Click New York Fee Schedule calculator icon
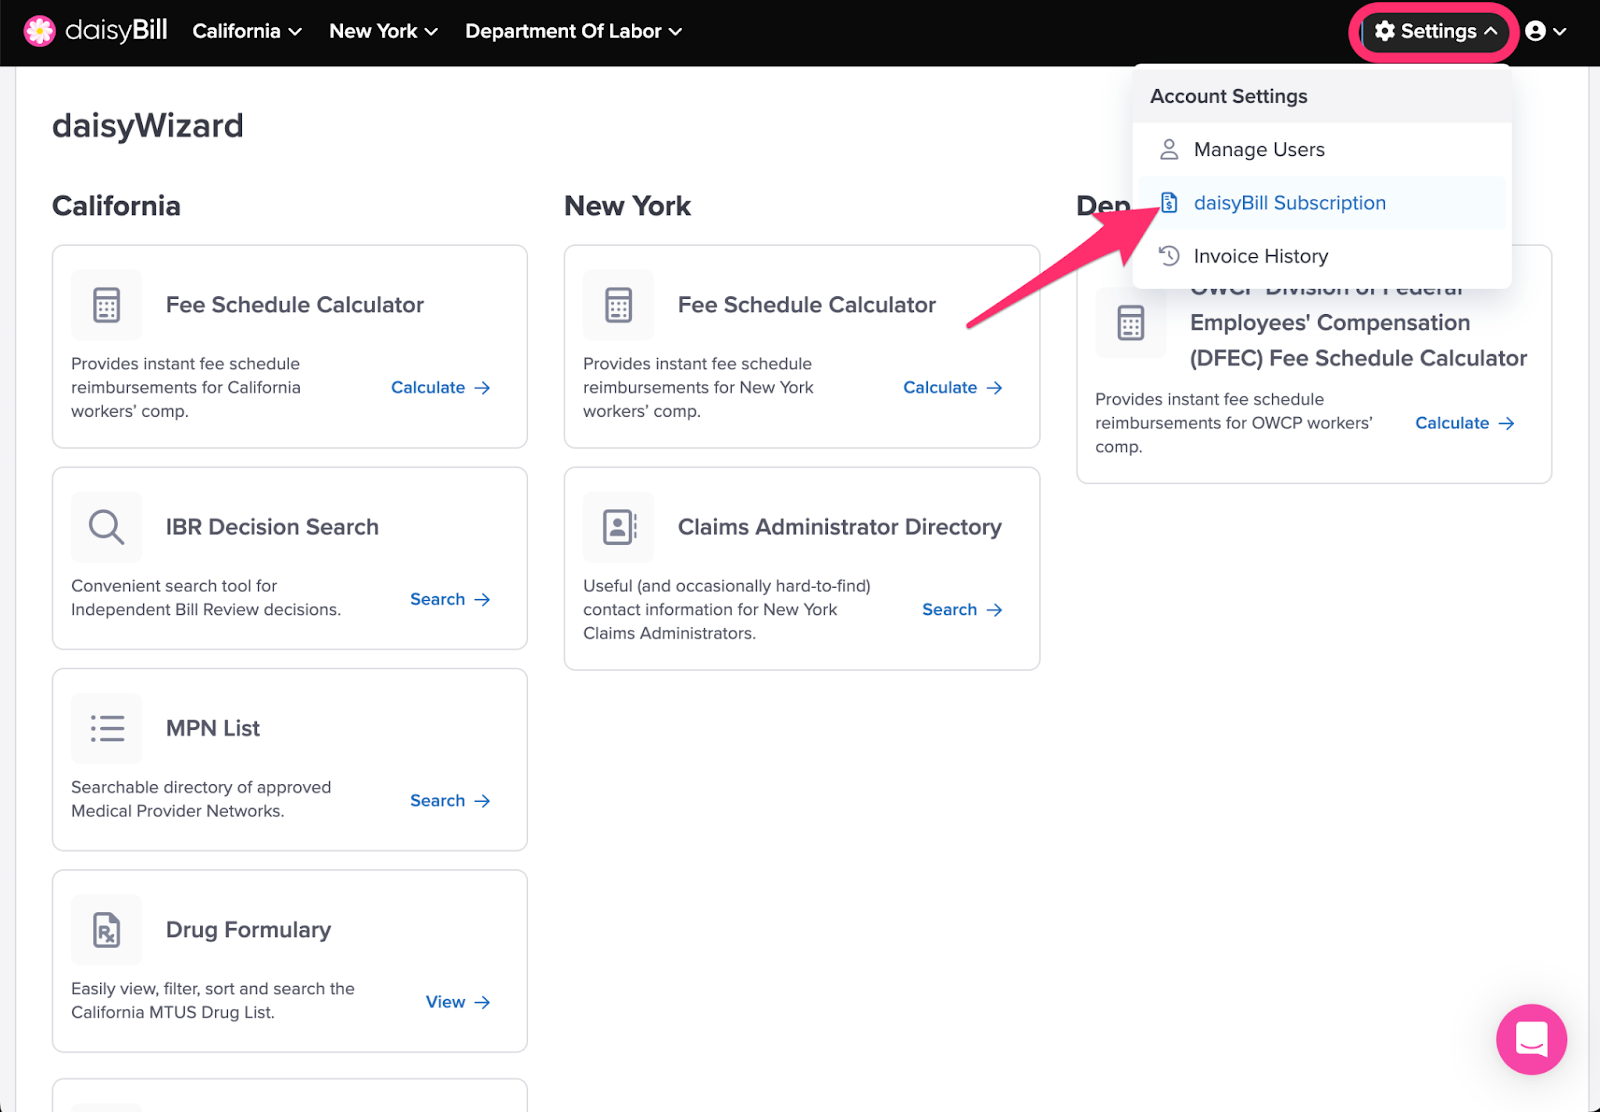The height and width of the screenshot is (1112, 1600). point(619,305)
